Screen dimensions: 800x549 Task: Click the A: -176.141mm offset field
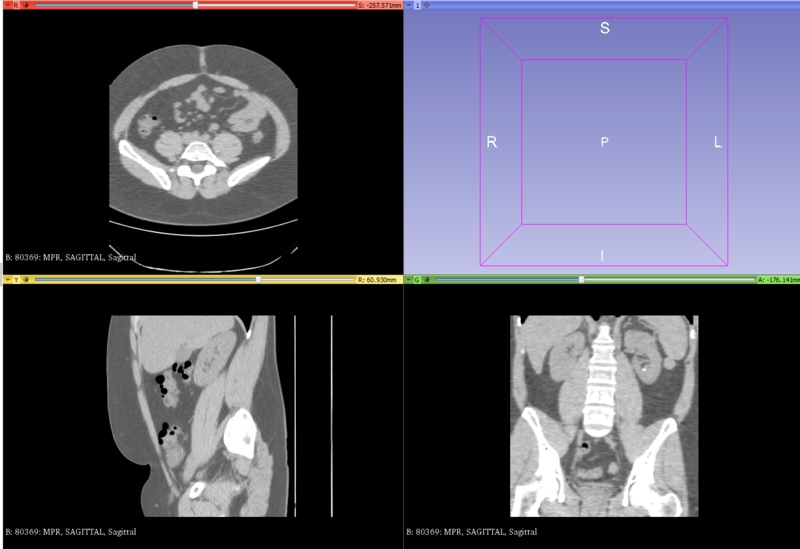(777, 280)
